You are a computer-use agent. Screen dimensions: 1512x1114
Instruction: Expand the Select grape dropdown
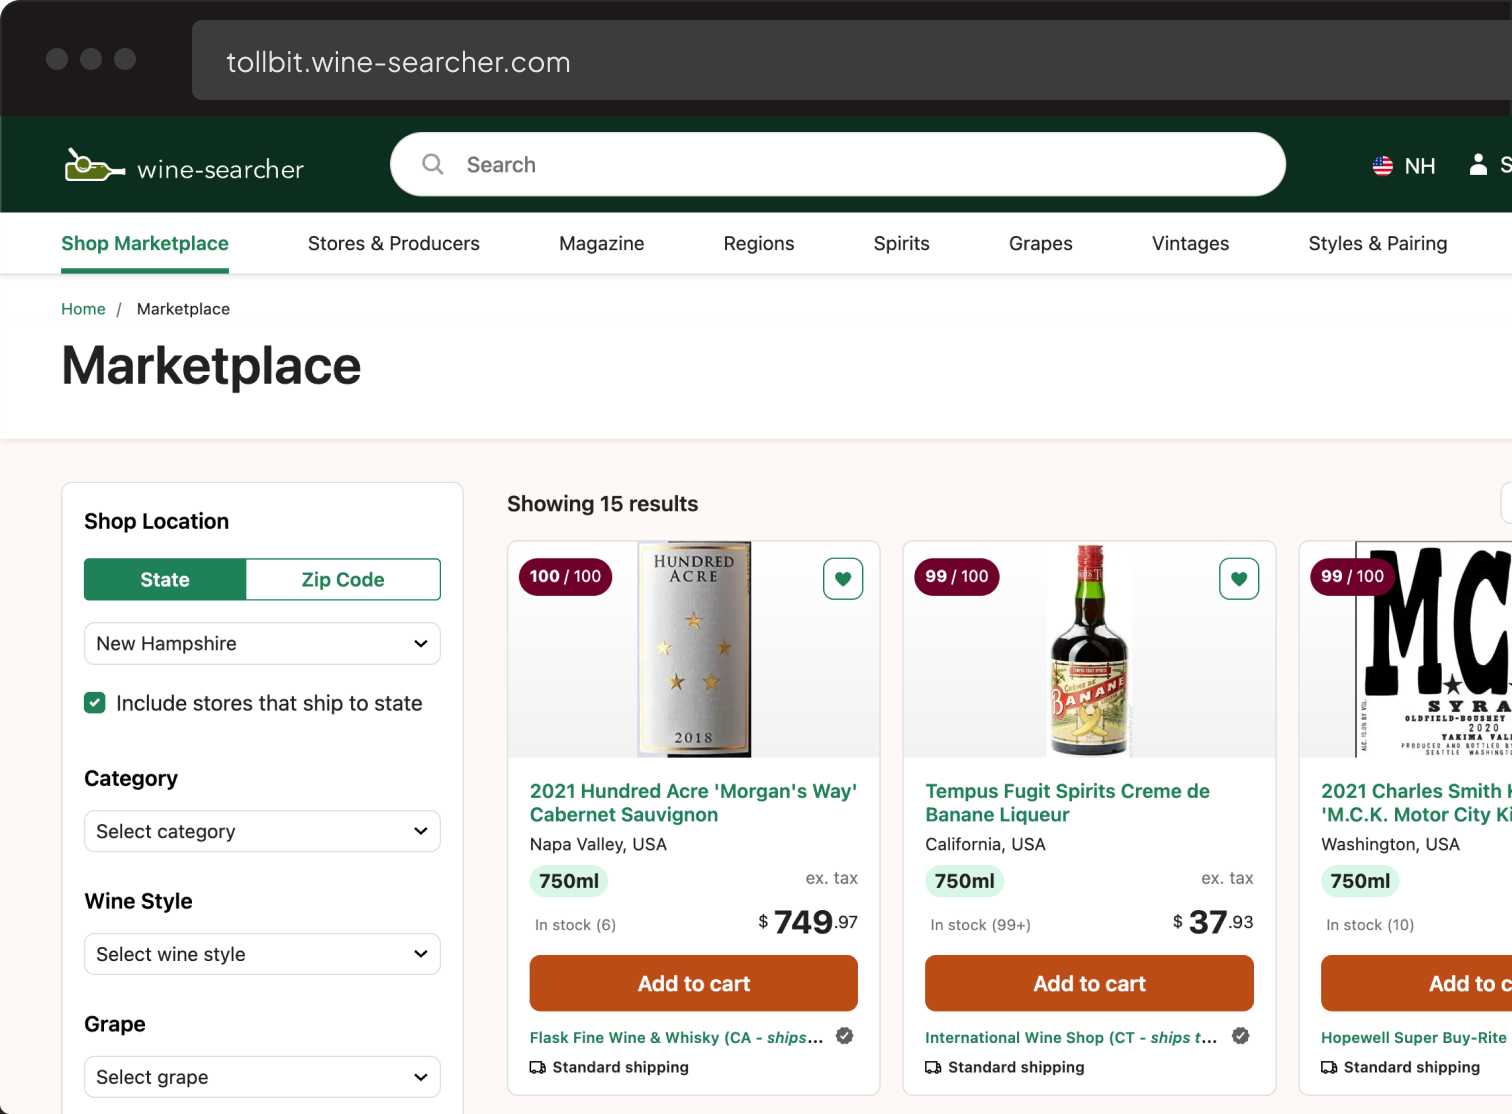(262, 1078)
